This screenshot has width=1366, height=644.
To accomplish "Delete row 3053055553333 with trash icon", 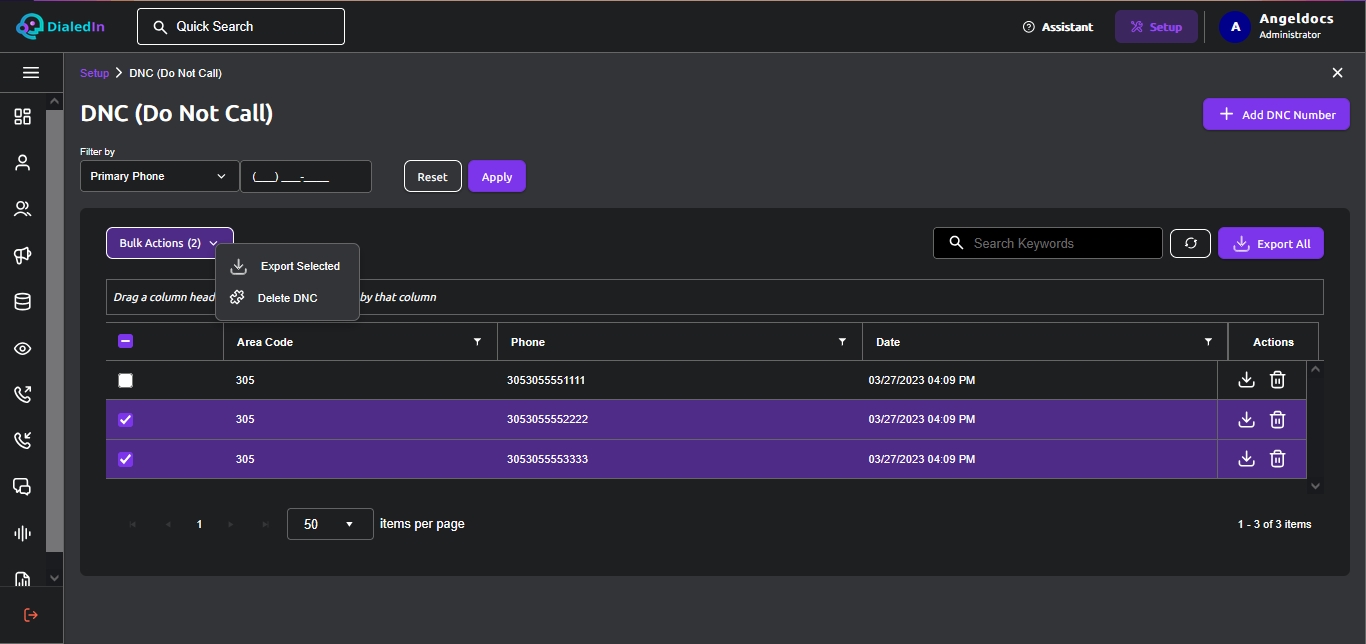I will (1277, 458).
